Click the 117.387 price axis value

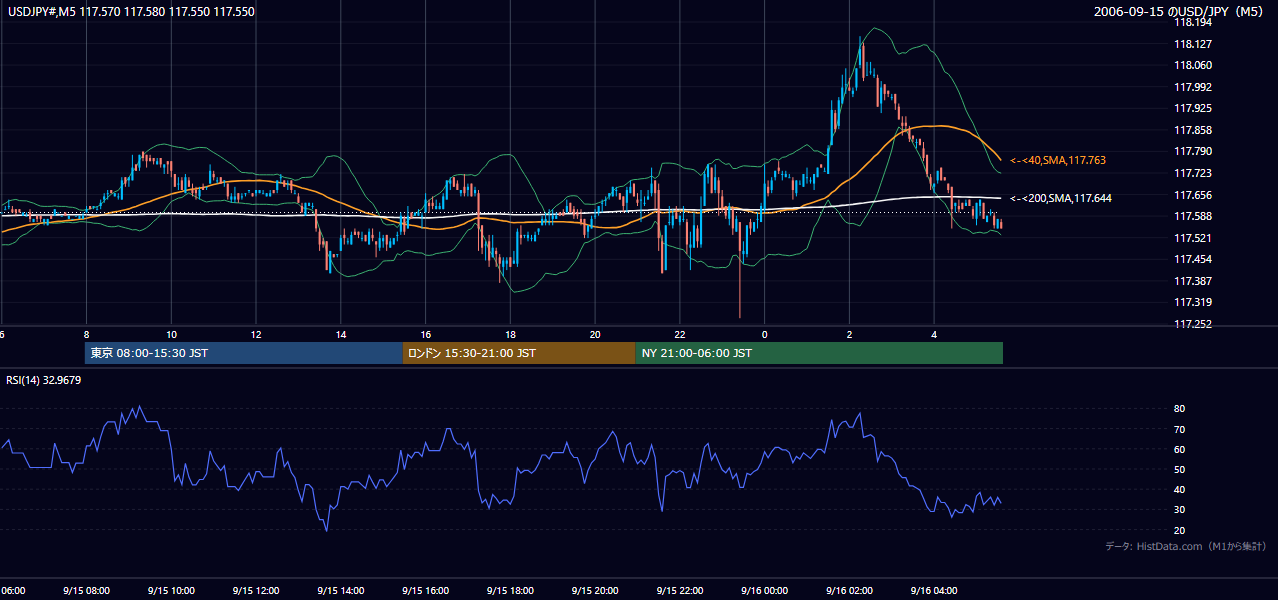1192,281
